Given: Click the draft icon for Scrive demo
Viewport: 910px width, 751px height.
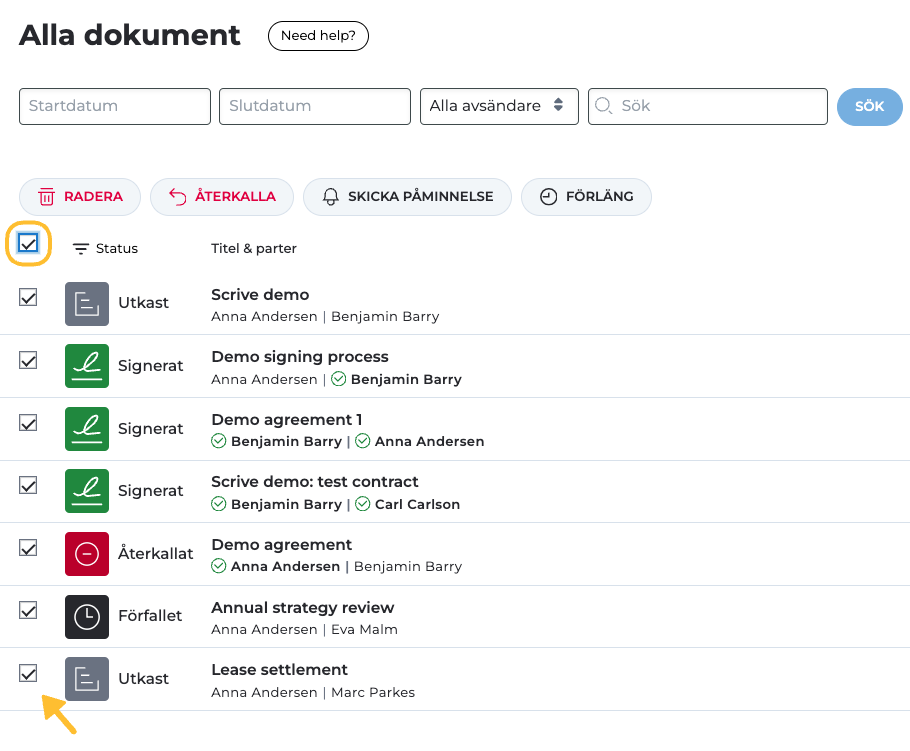Looking at the screenshot, I should click(87, 304).
